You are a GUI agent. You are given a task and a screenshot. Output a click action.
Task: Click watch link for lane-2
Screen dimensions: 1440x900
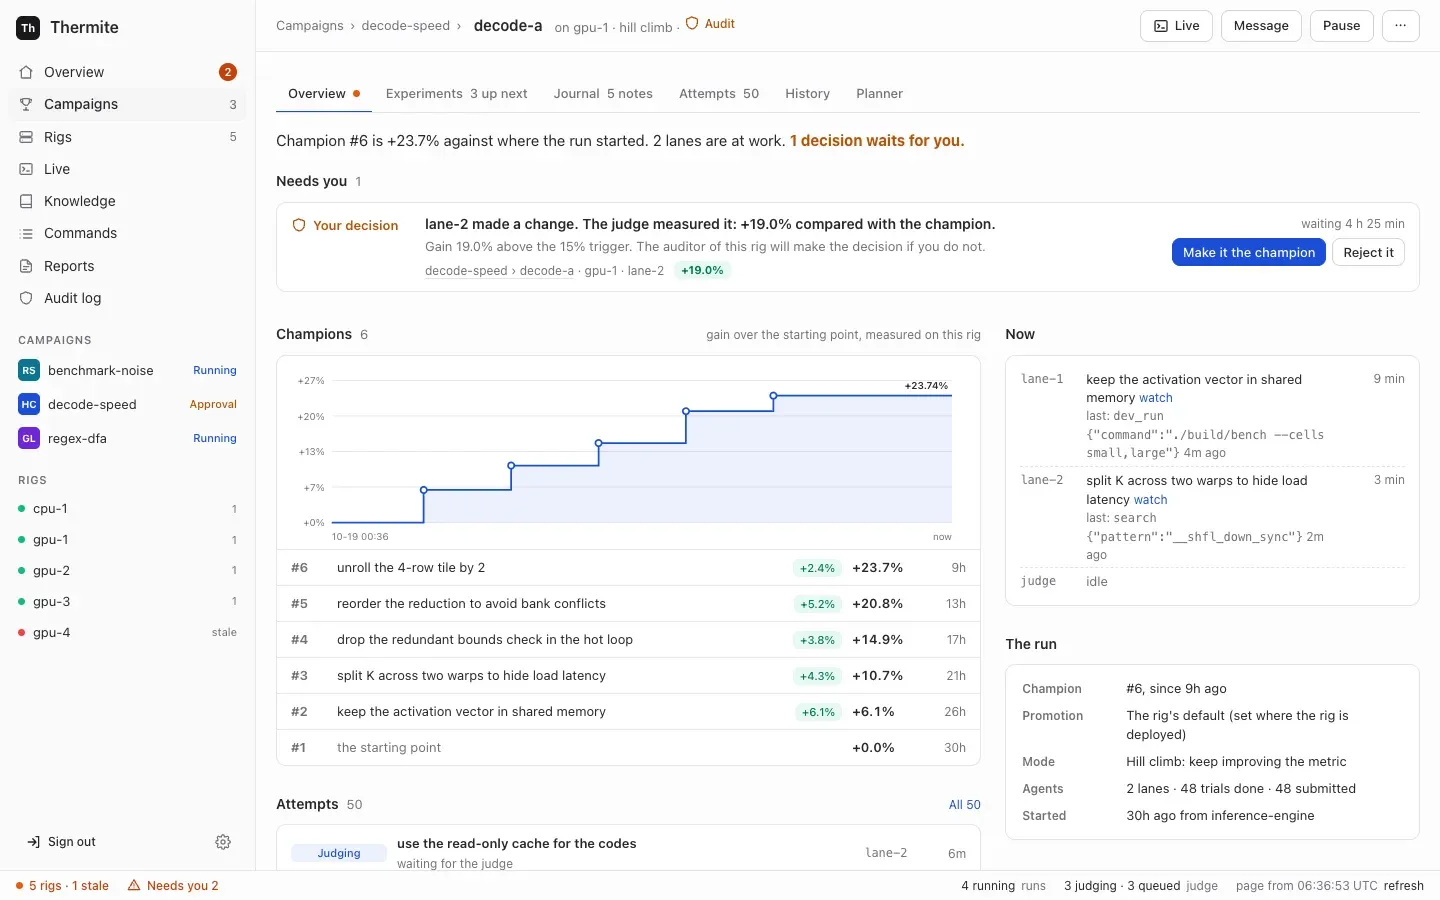click(x=1150, y=500)
